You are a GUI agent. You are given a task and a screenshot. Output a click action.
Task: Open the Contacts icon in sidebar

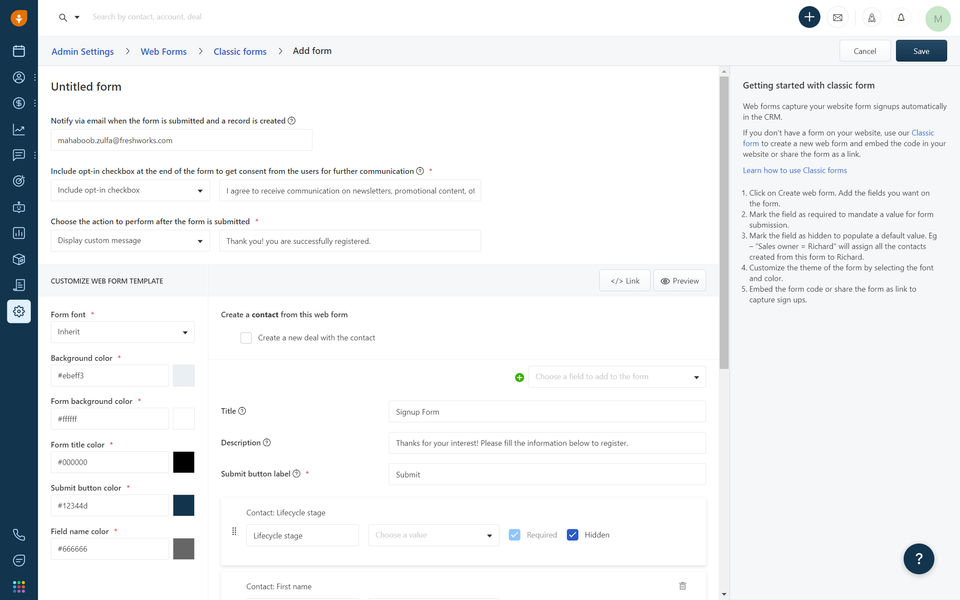[x=19, y=77]
